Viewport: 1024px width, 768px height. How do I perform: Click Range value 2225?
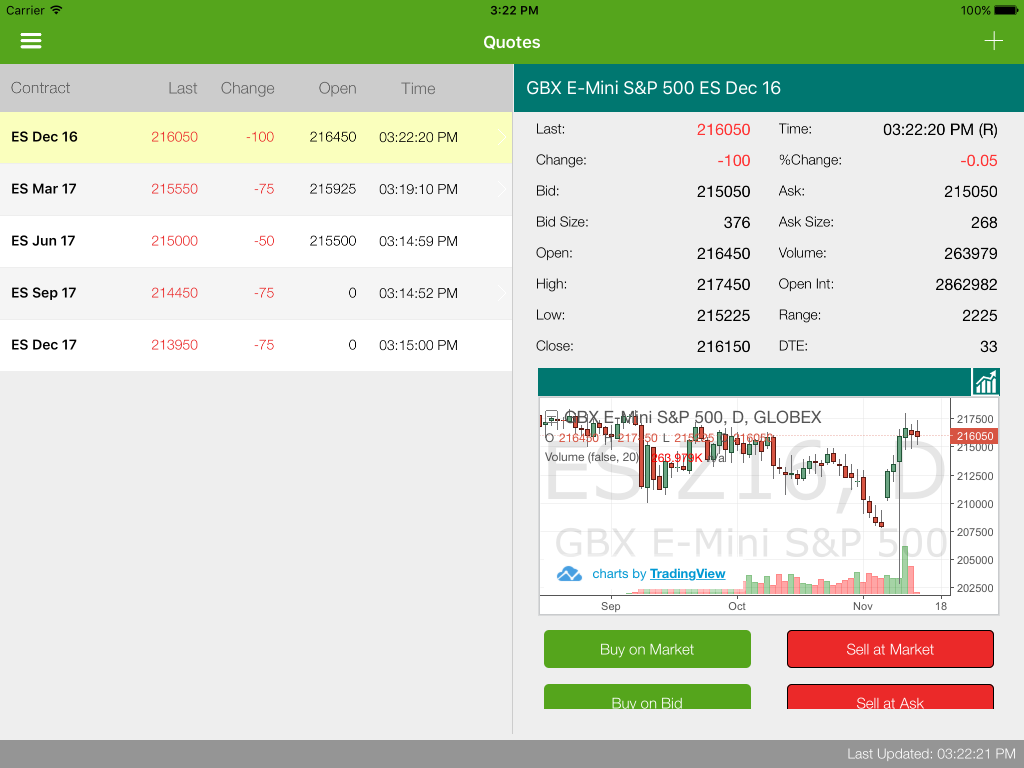coord(979,315)
